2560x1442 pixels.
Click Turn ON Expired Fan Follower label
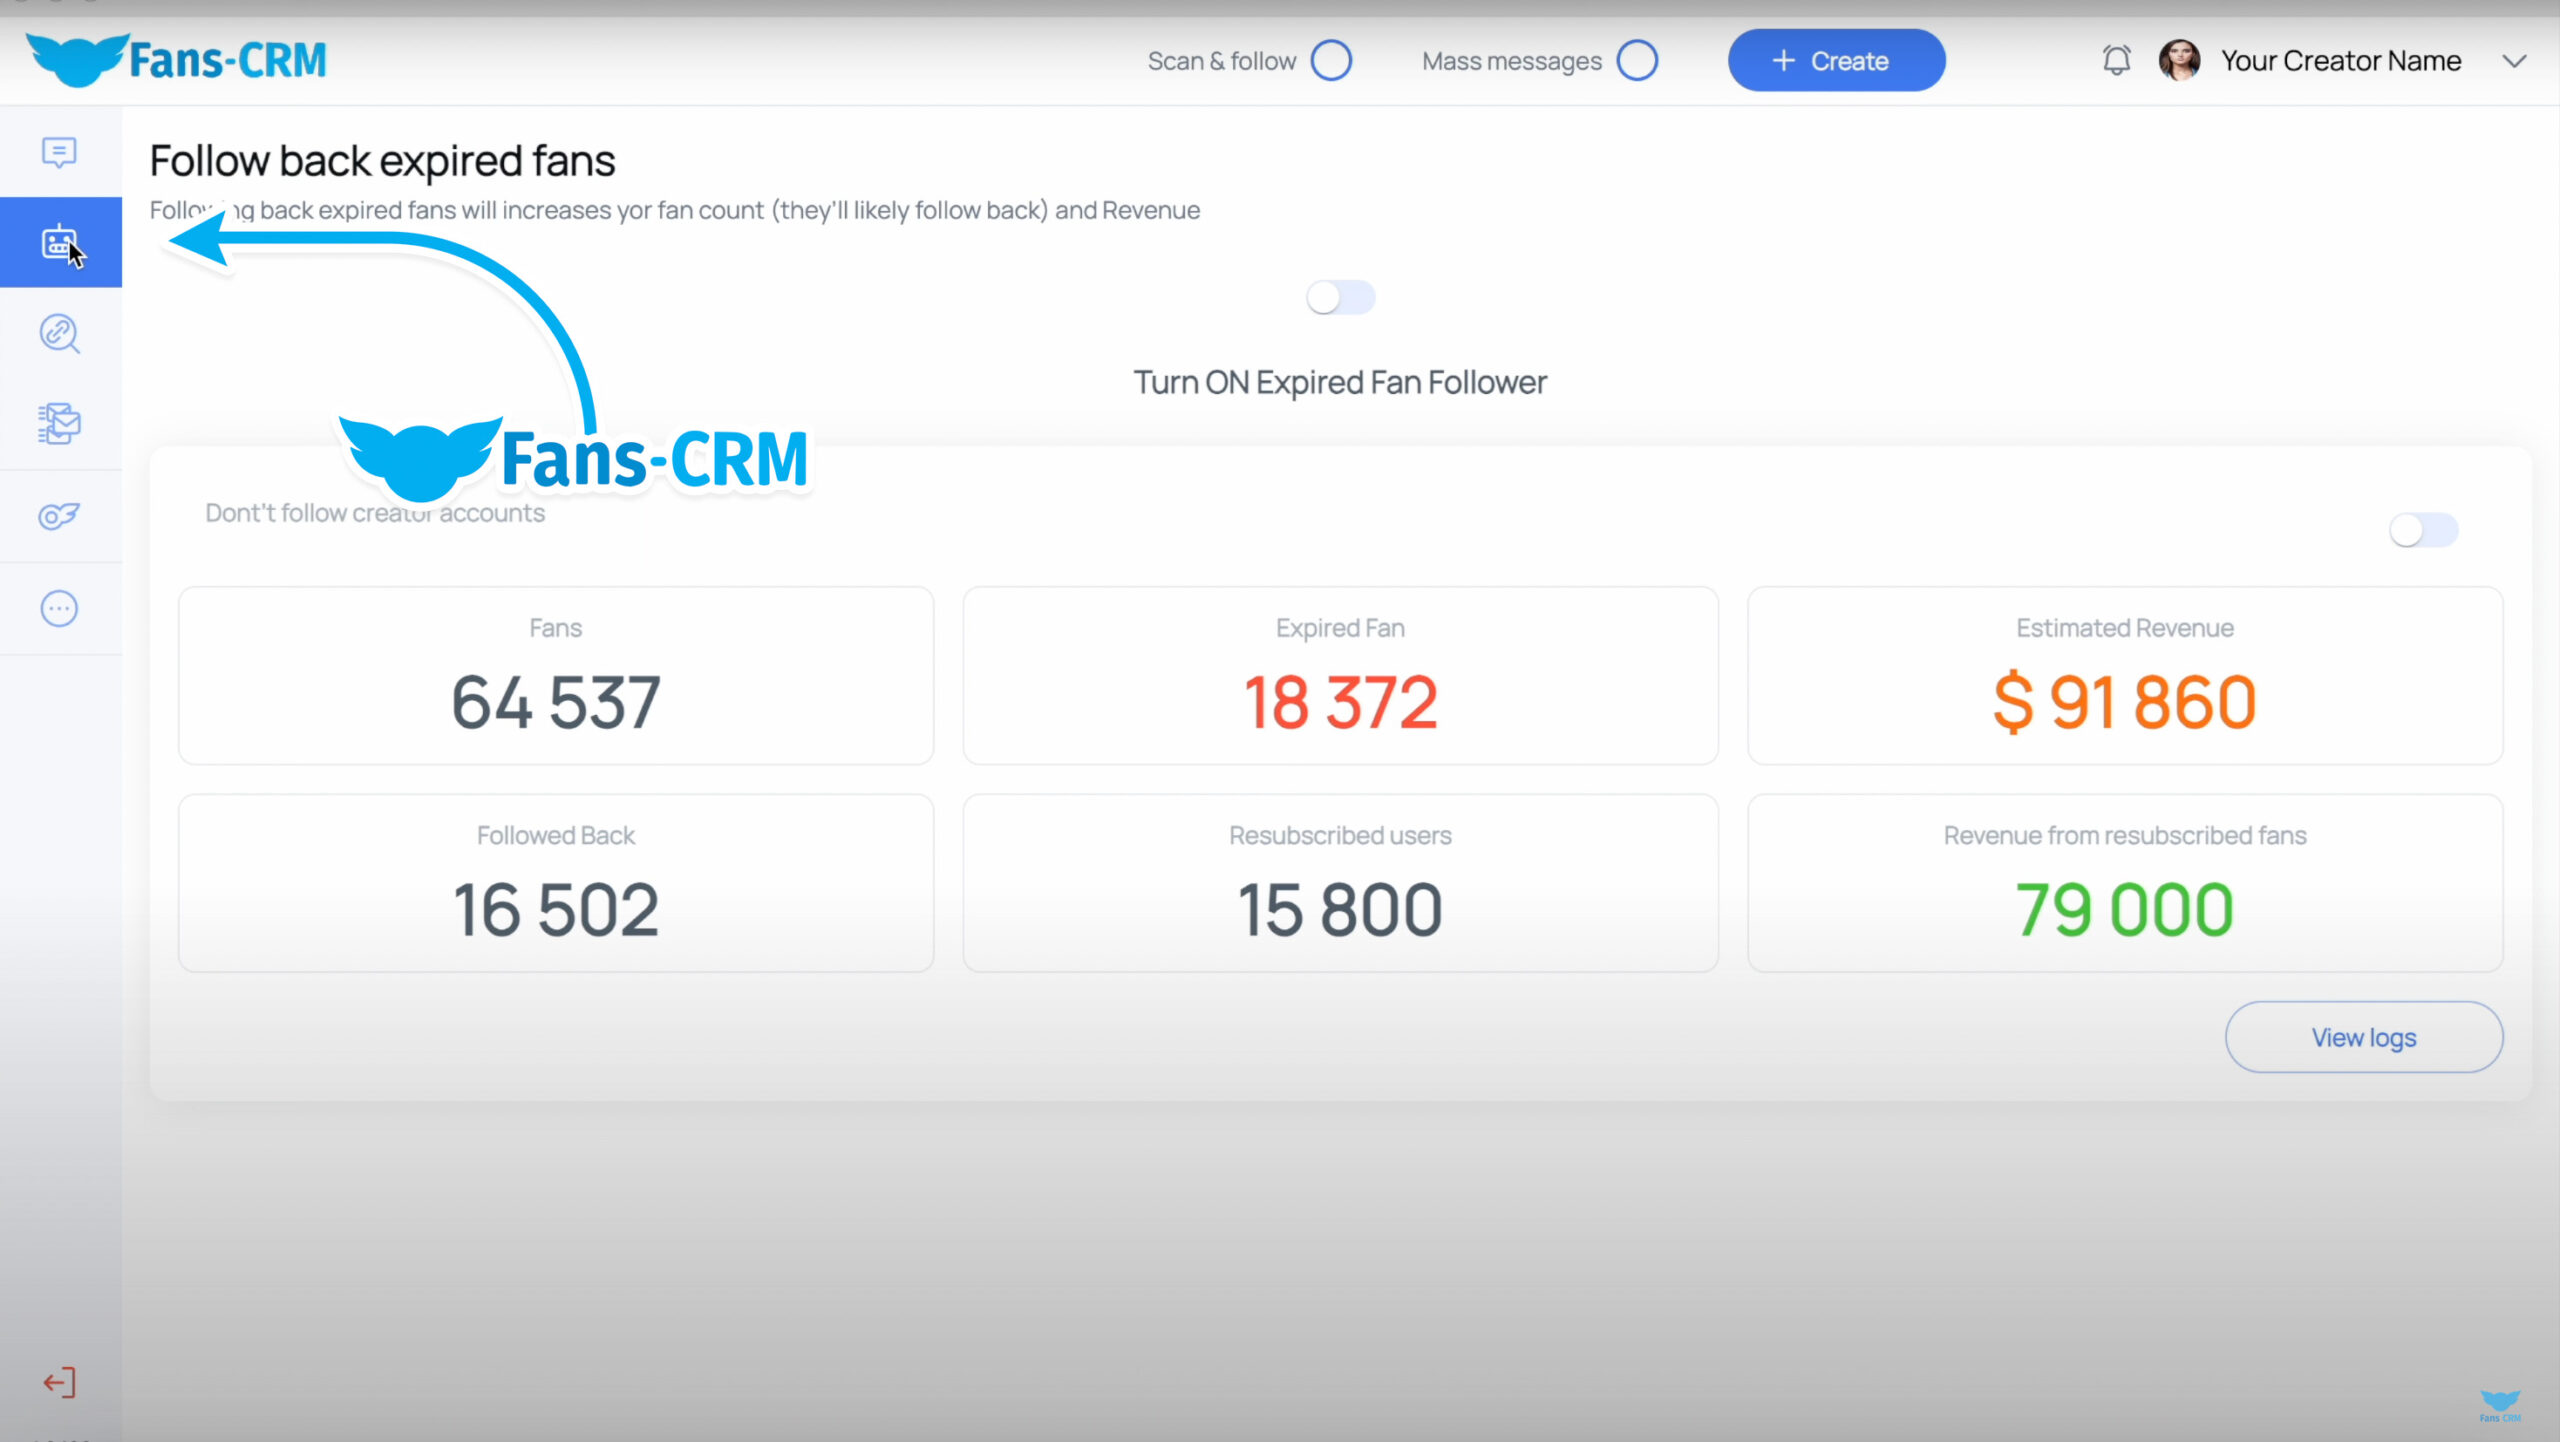click(1340, 382)
